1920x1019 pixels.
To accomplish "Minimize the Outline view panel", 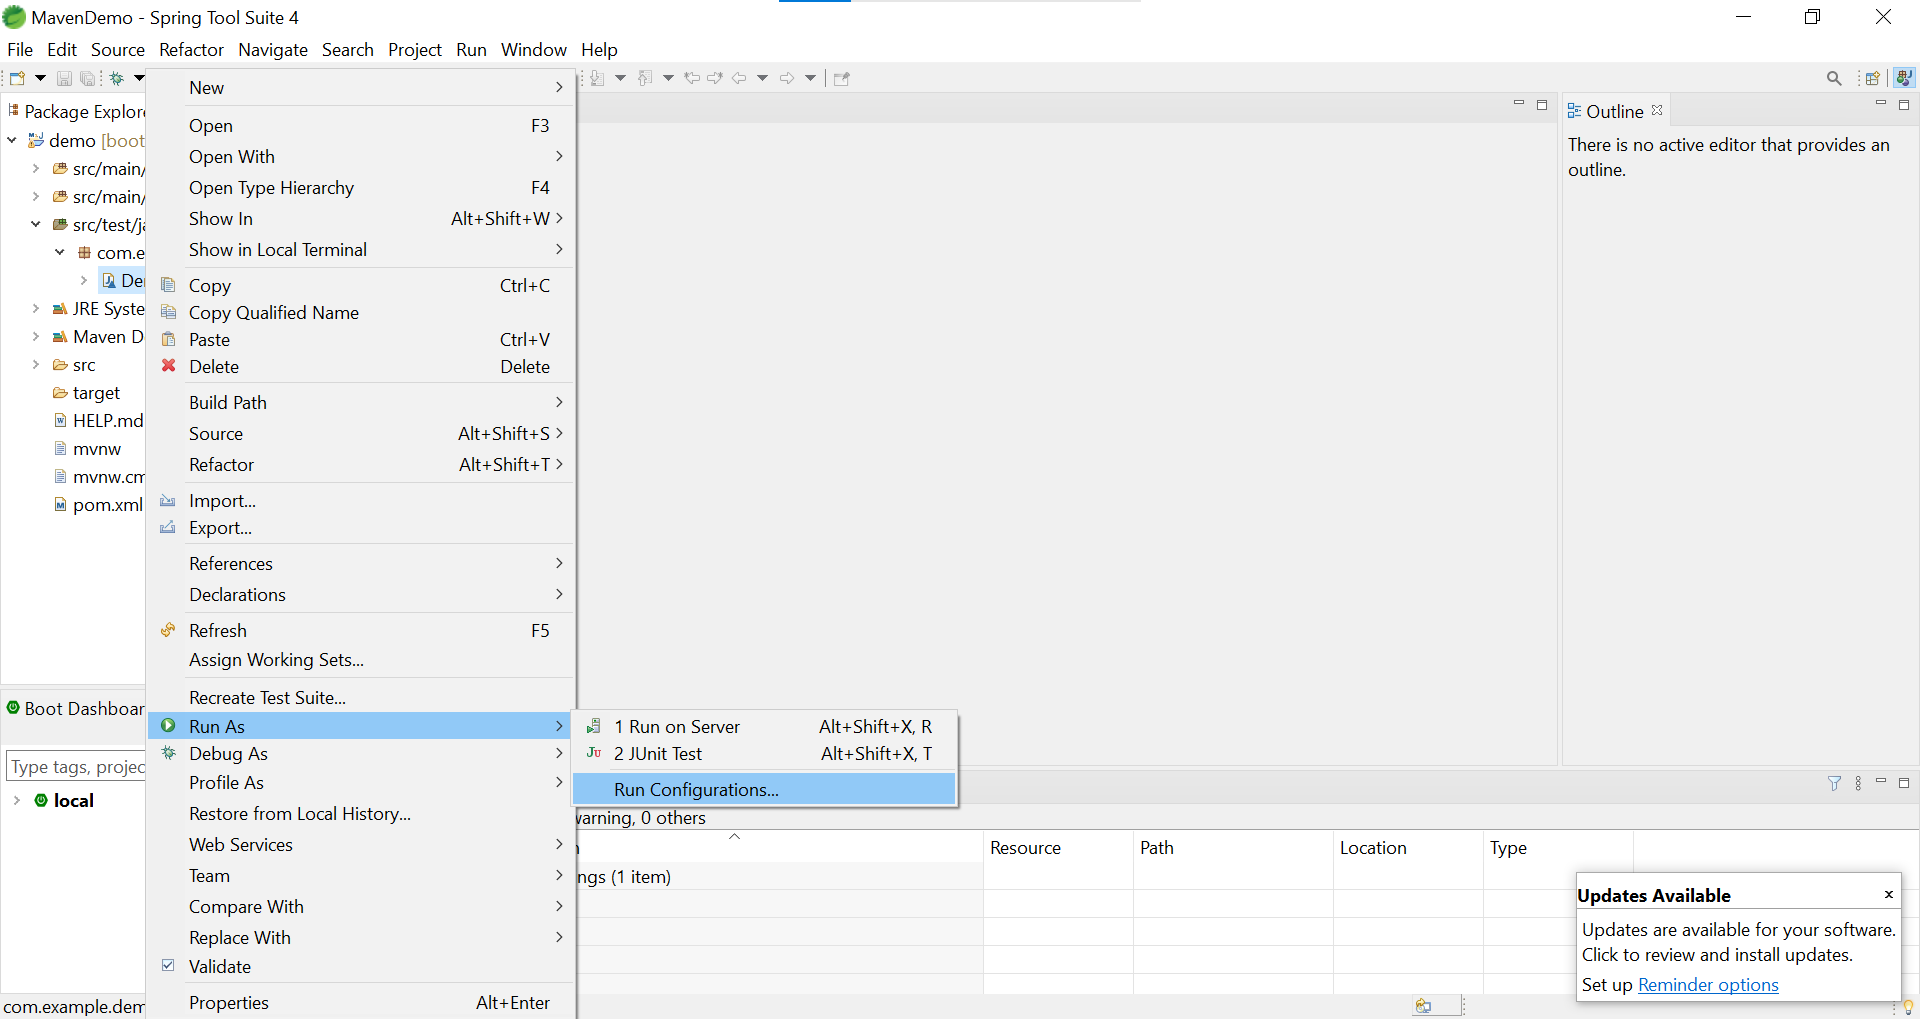I will (1881, 104).
